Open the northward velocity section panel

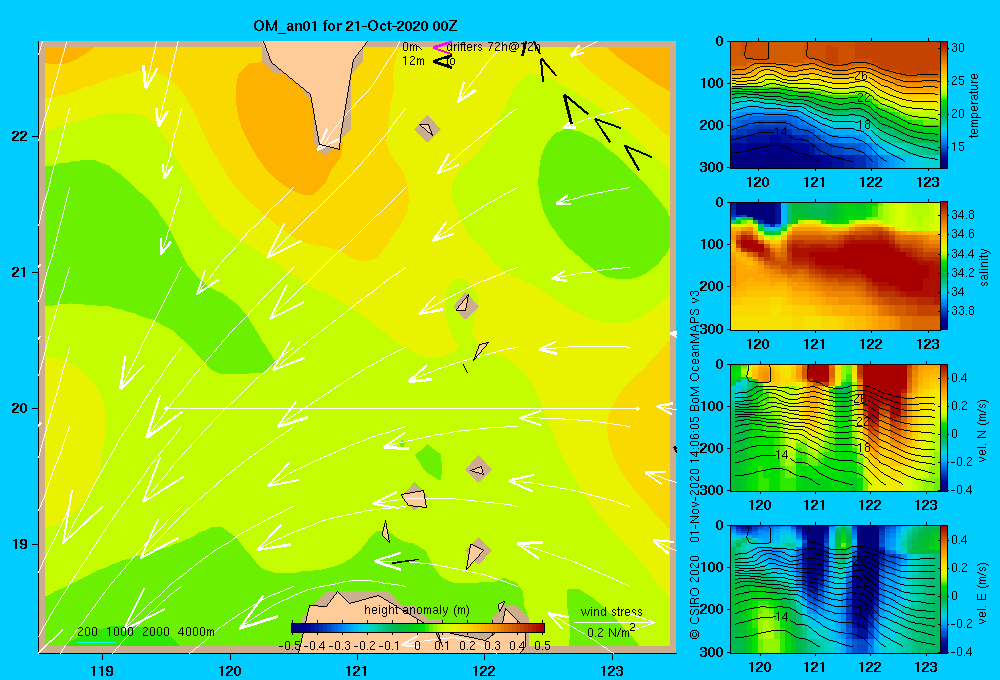pyautogui.click(x=834, y=427)
